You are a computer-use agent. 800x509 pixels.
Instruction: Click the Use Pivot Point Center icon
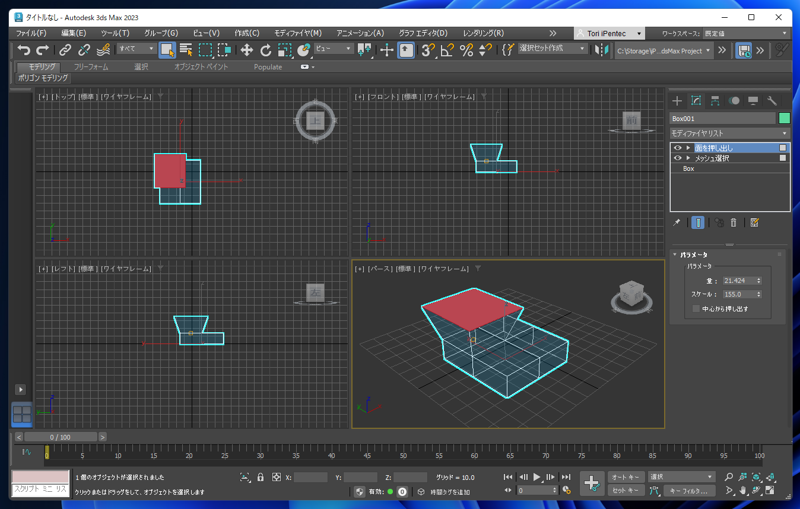(x=364, y=50)
